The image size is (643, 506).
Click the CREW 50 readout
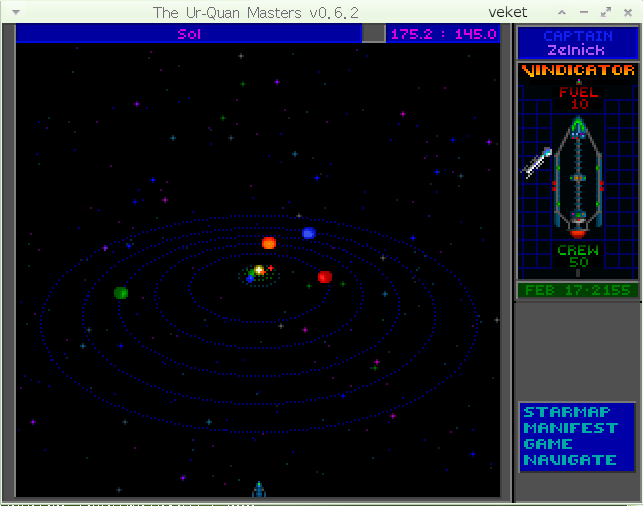[x=578, y=256]
